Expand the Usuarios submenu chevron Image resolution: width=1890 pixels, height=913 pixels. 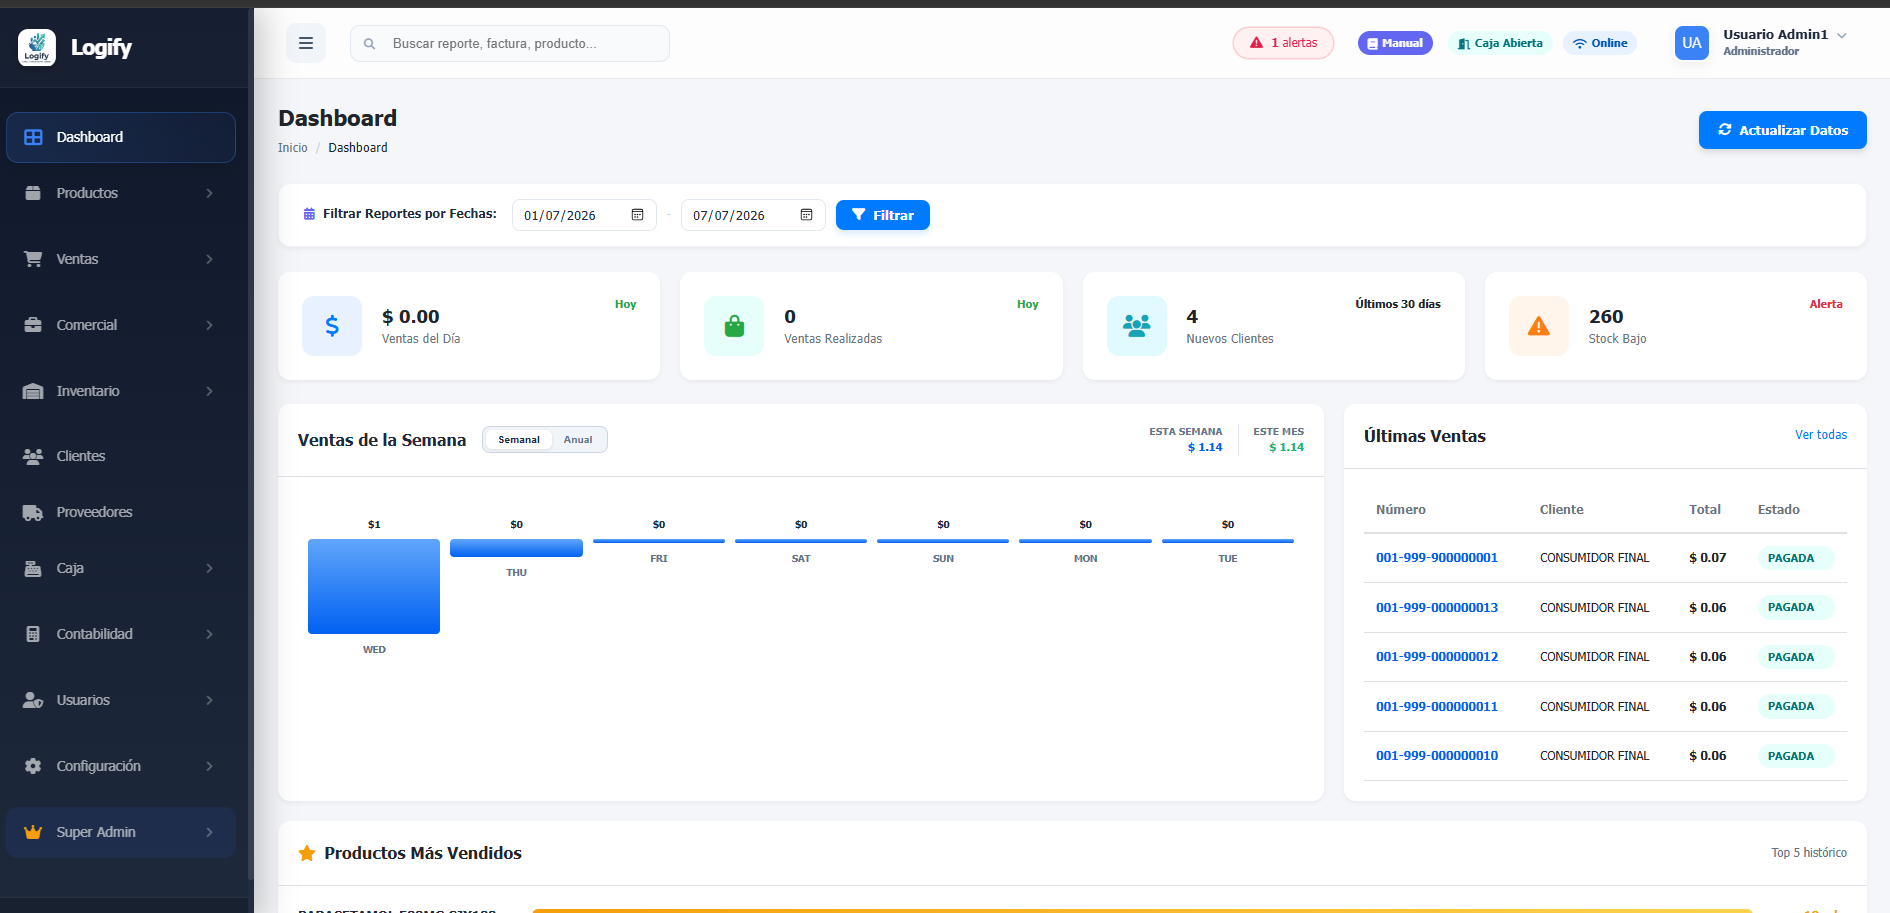coord(209,700)
